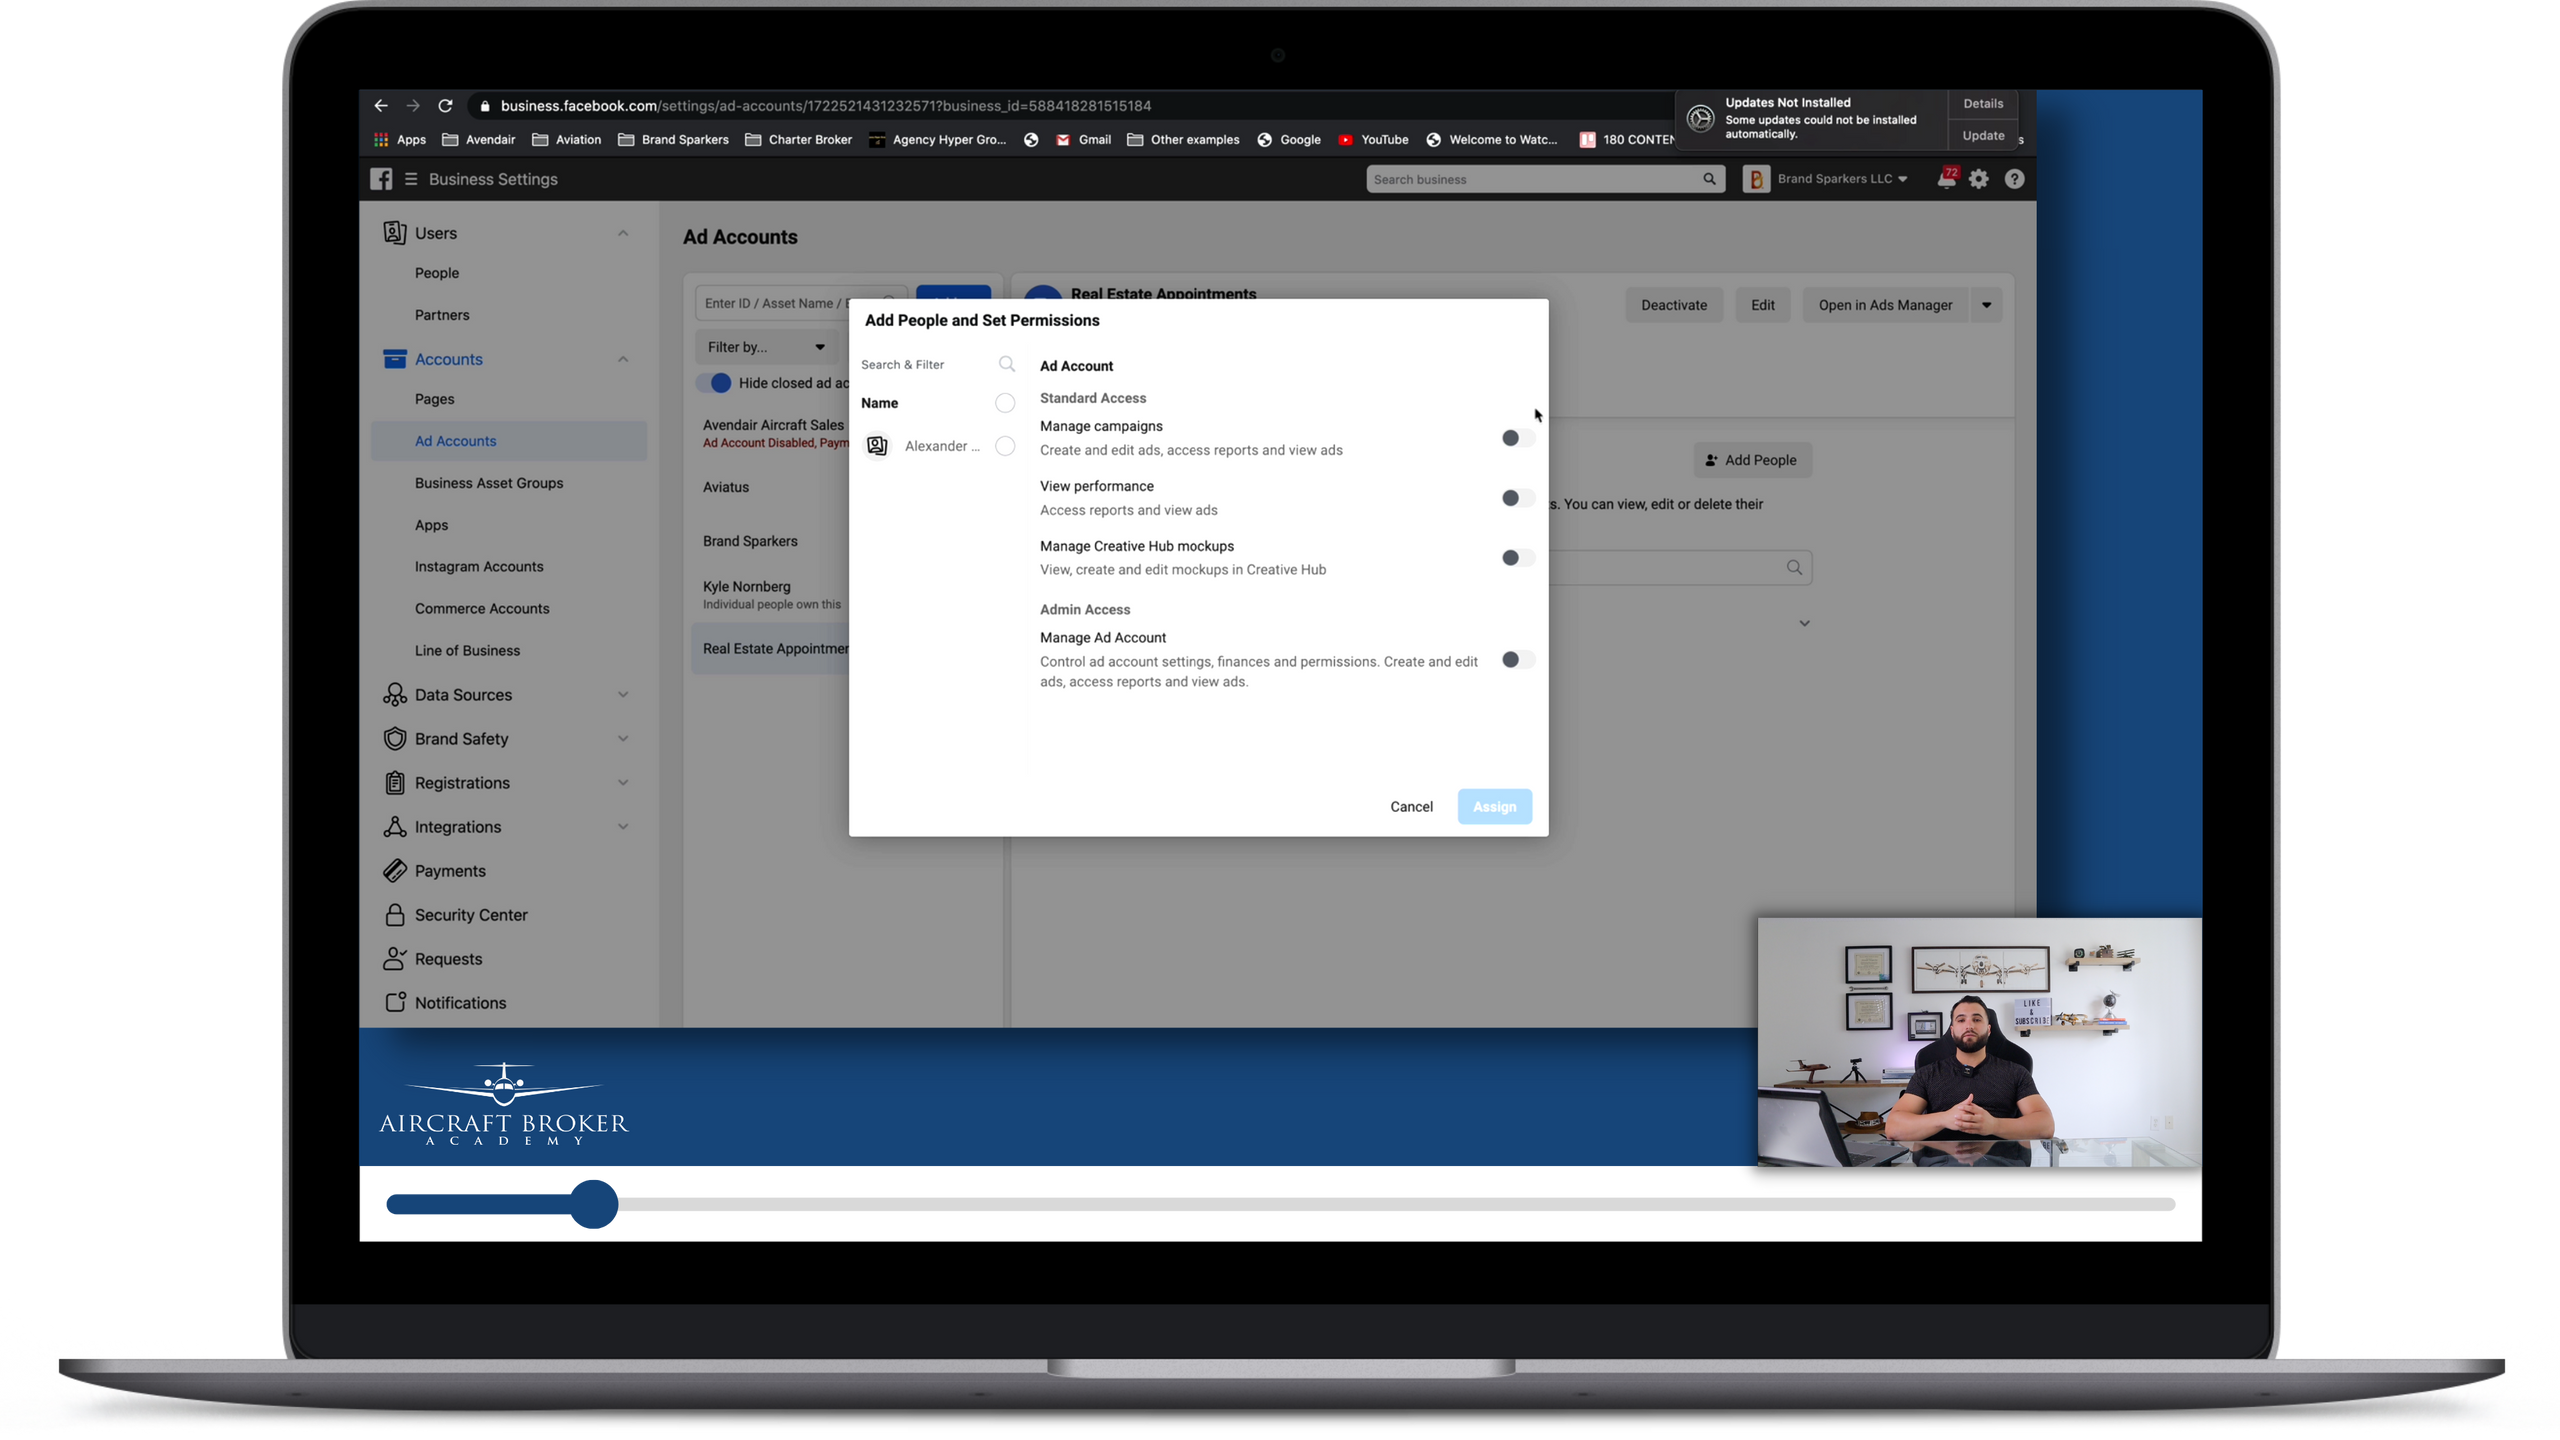Click the Cancel button in dialog

(x=1411, y=807)
